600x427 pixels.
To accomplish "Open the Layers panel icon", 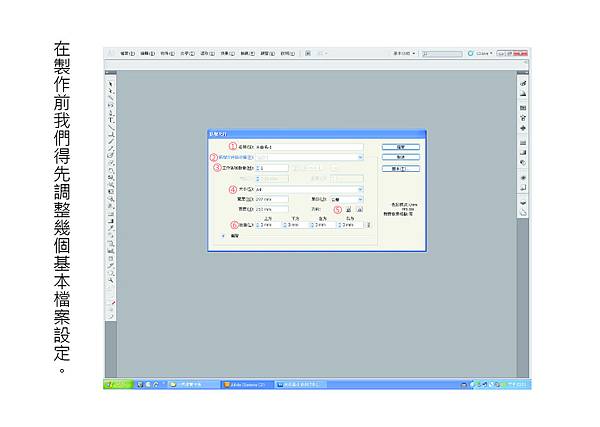I will pyautogui.click(x=523, y=202).
